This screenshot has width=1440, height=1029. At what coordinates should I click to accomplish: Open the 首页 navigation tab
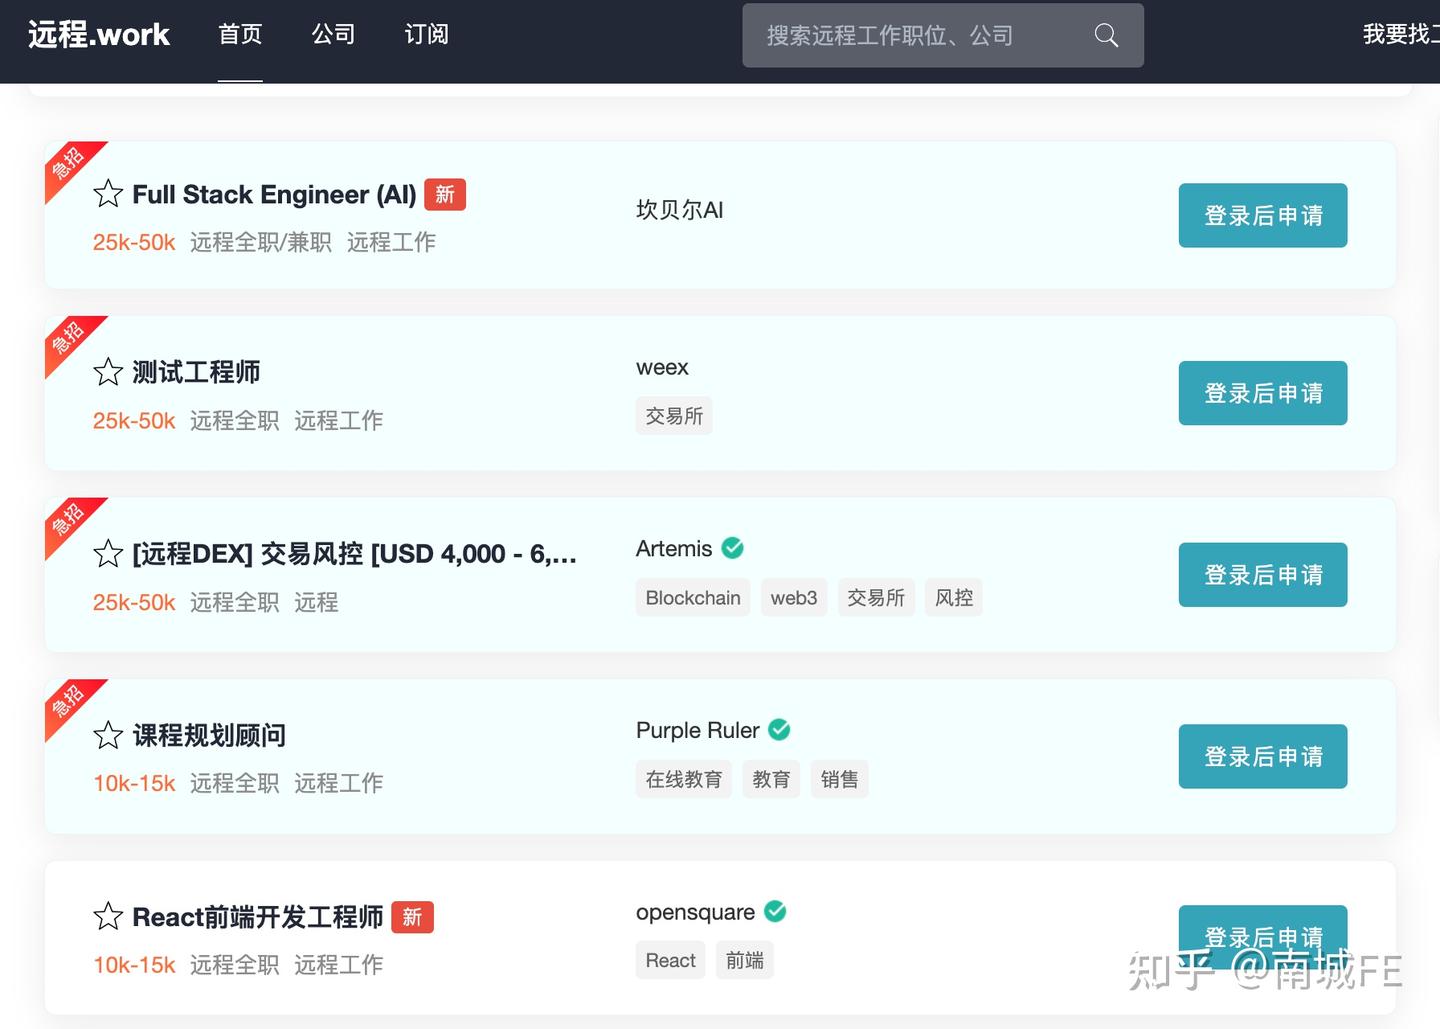[240, 34]
